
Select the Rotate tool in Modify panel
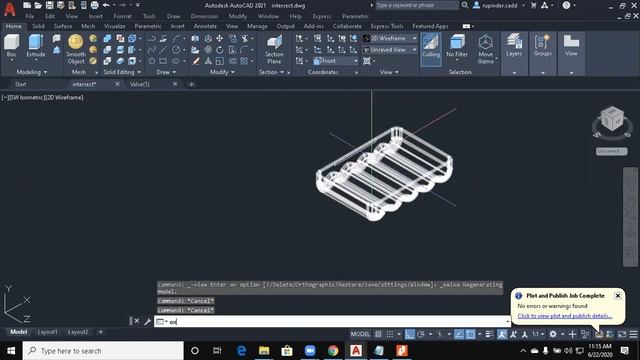[x=220, y=50]
